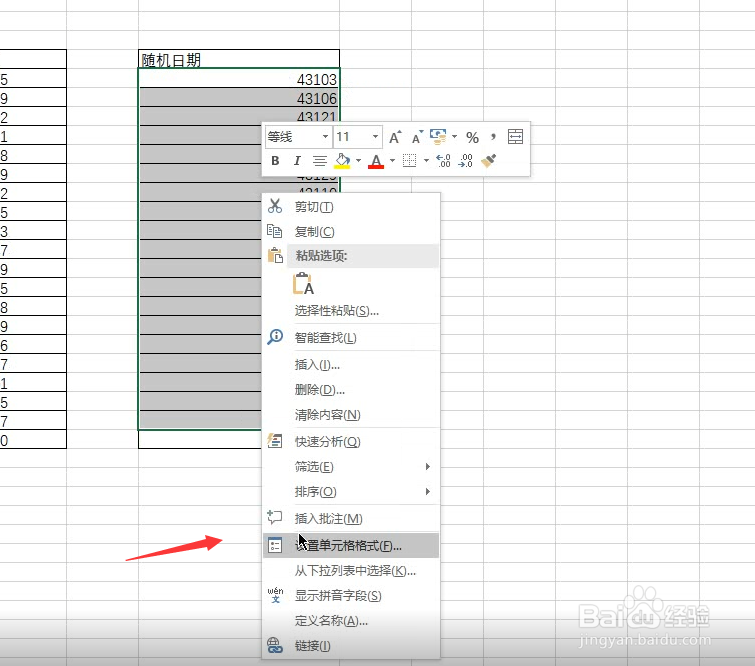Image resolution: width=755 pixels, height=666 pixels.
Task: Choose 设置单元格格式(F)... entry
Action: coord(351,546)
